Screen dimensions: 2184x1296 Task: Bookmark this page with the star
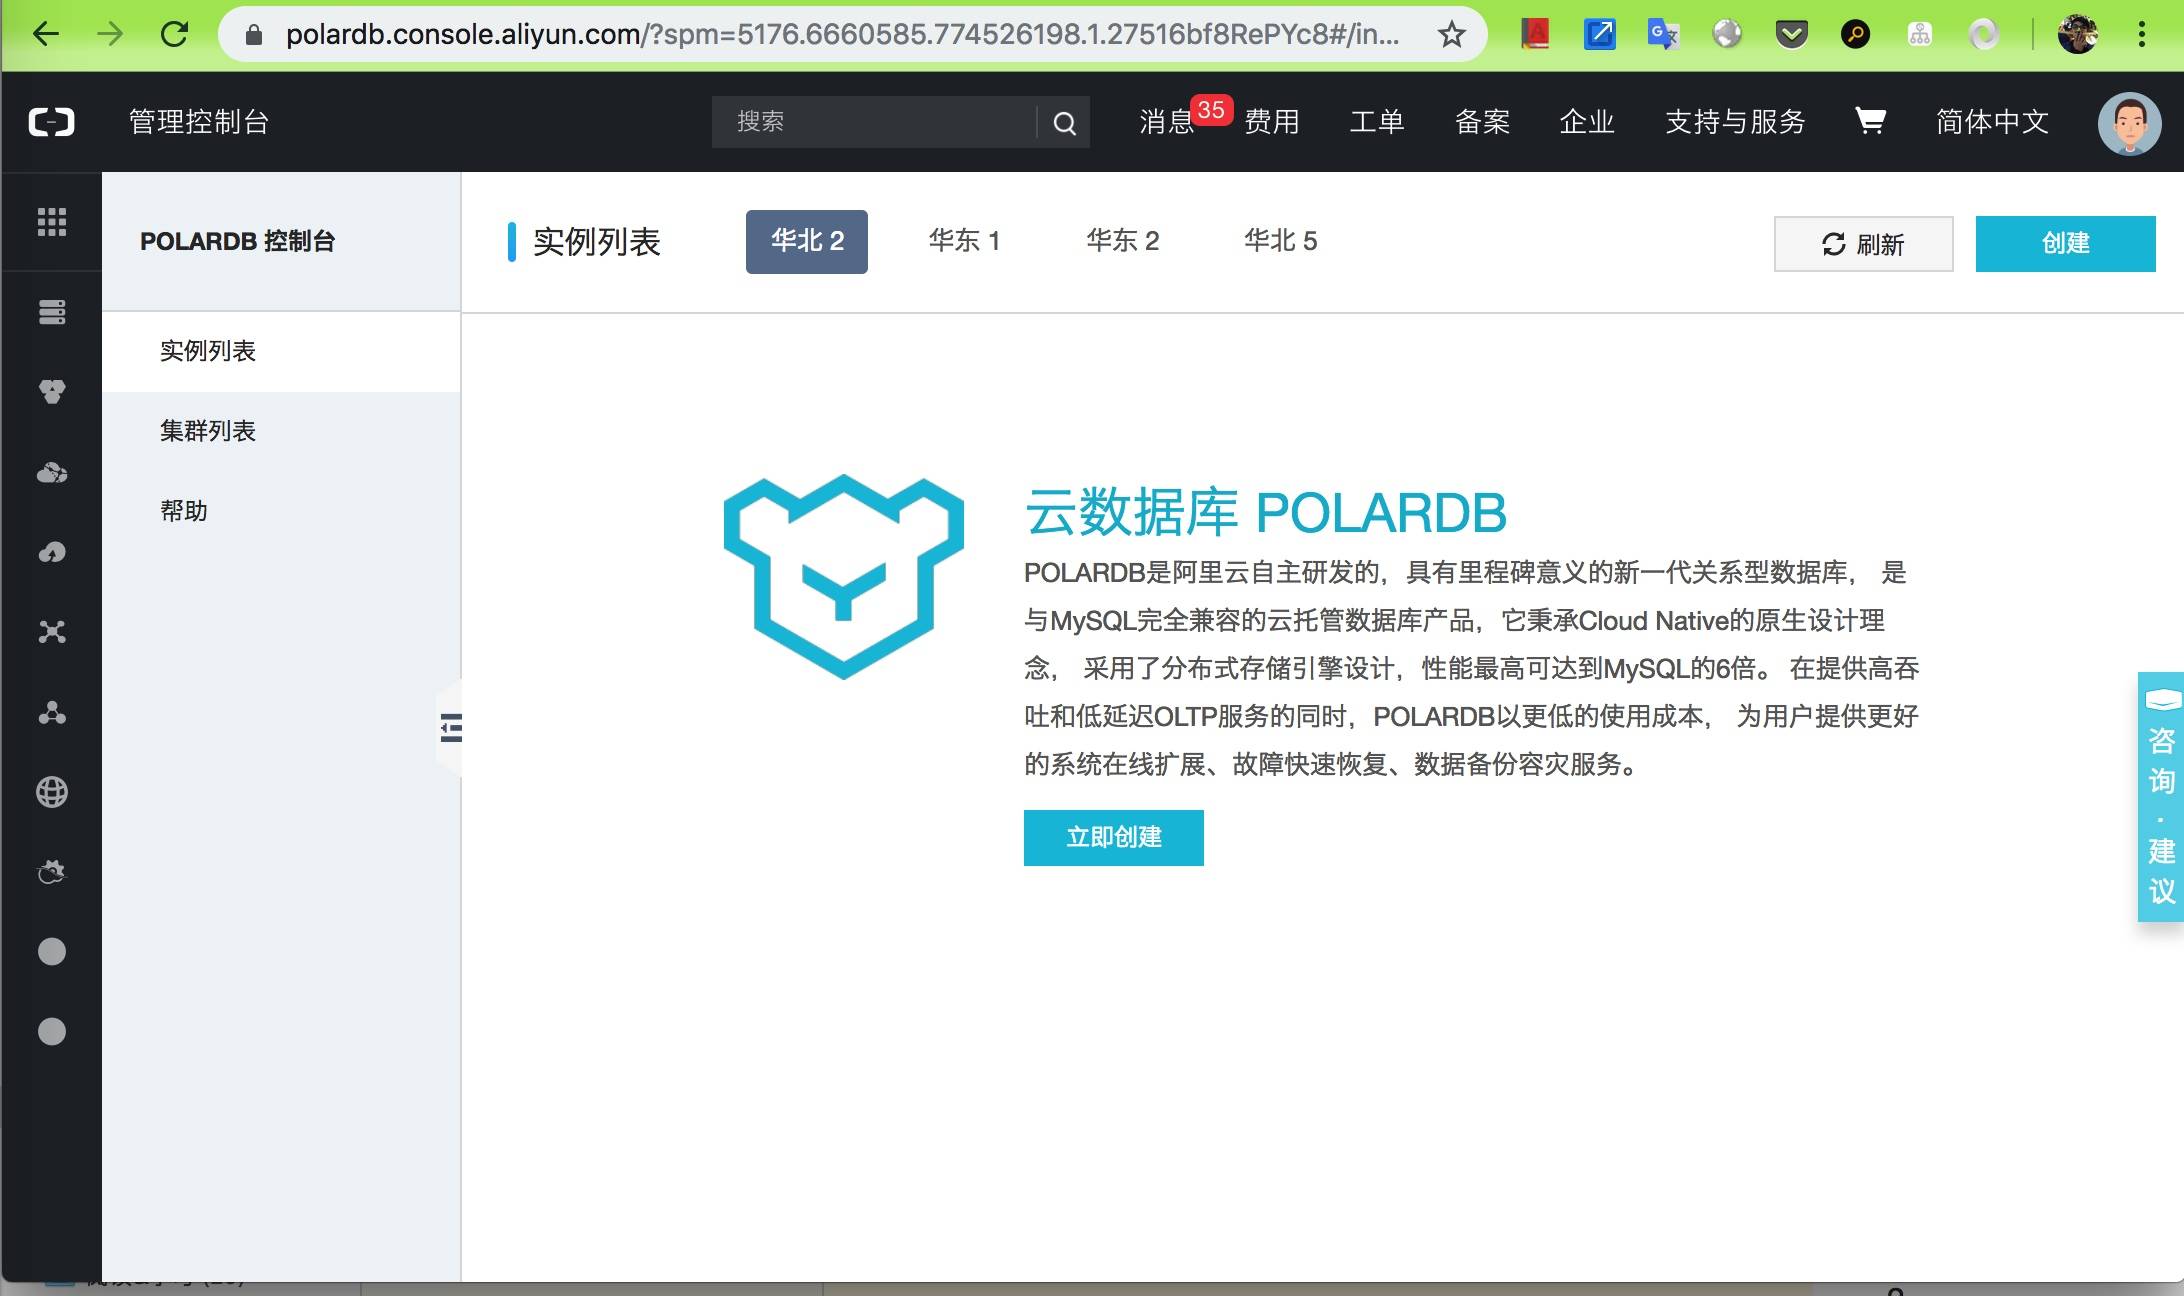pyautogui.click(x=1451, y=35)
